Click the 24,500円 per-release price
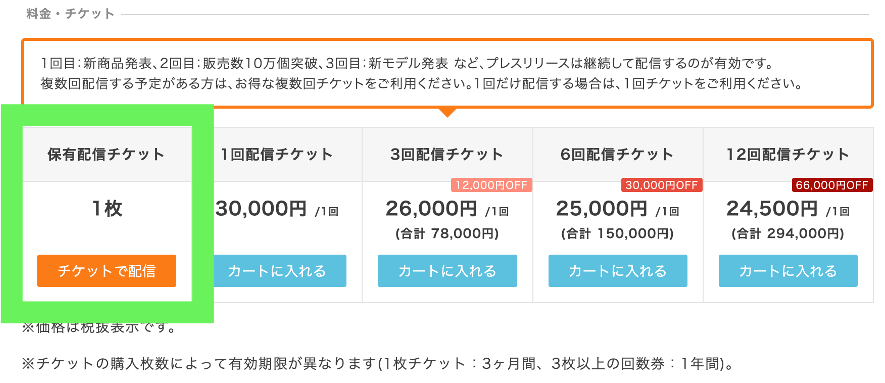 tap(772, 209)
